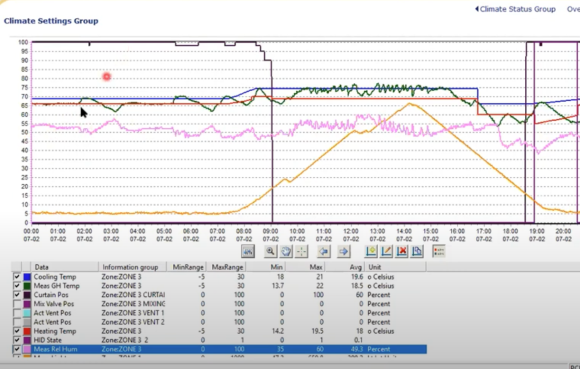Click the Avg column header

345,267
